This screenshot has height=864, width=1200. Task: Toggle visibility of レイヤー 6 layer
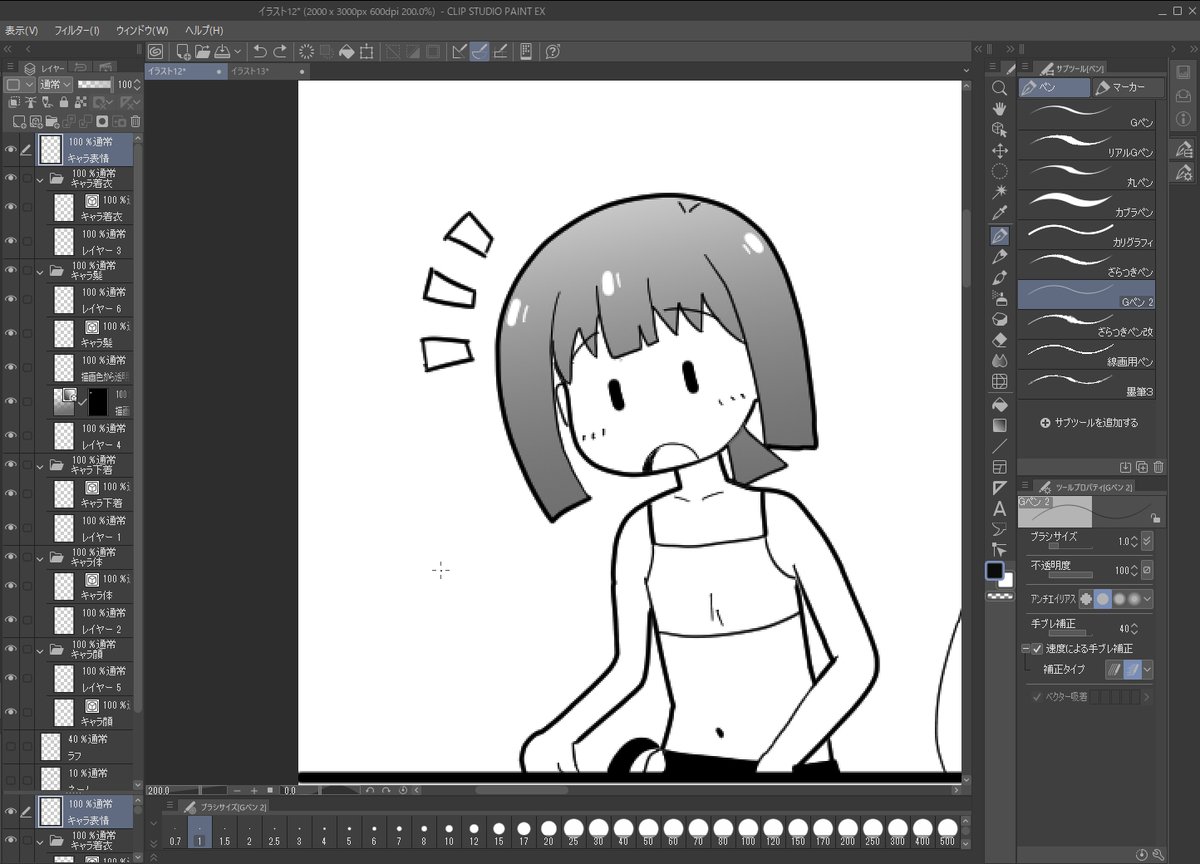click(11, 300)
